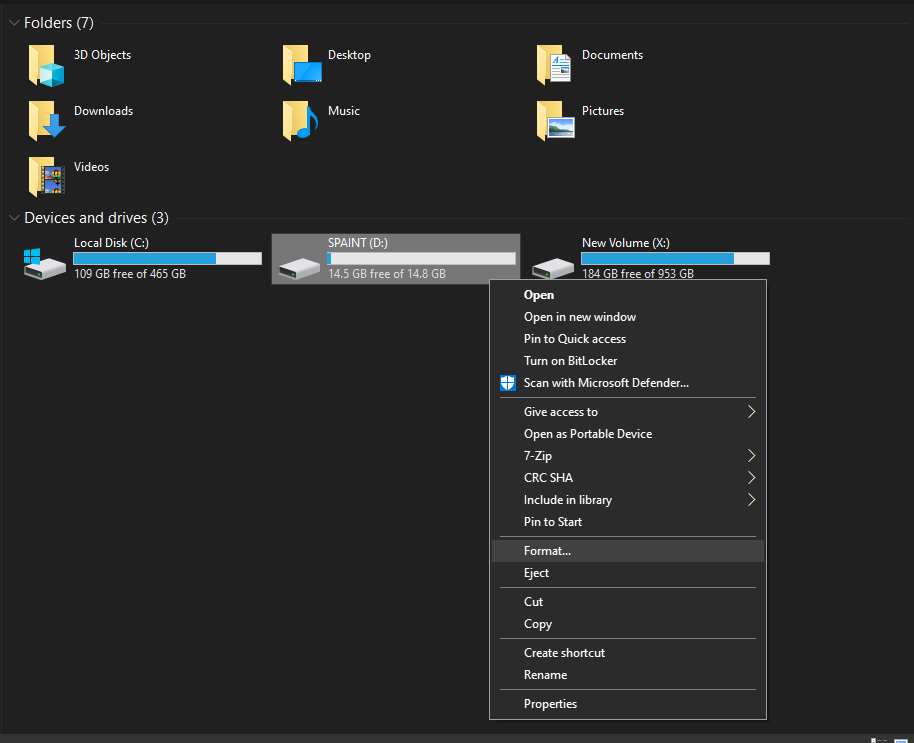Click the Documents folder label
The height and width of the screenshot is (743, 914).
click(x=612, y=55)
